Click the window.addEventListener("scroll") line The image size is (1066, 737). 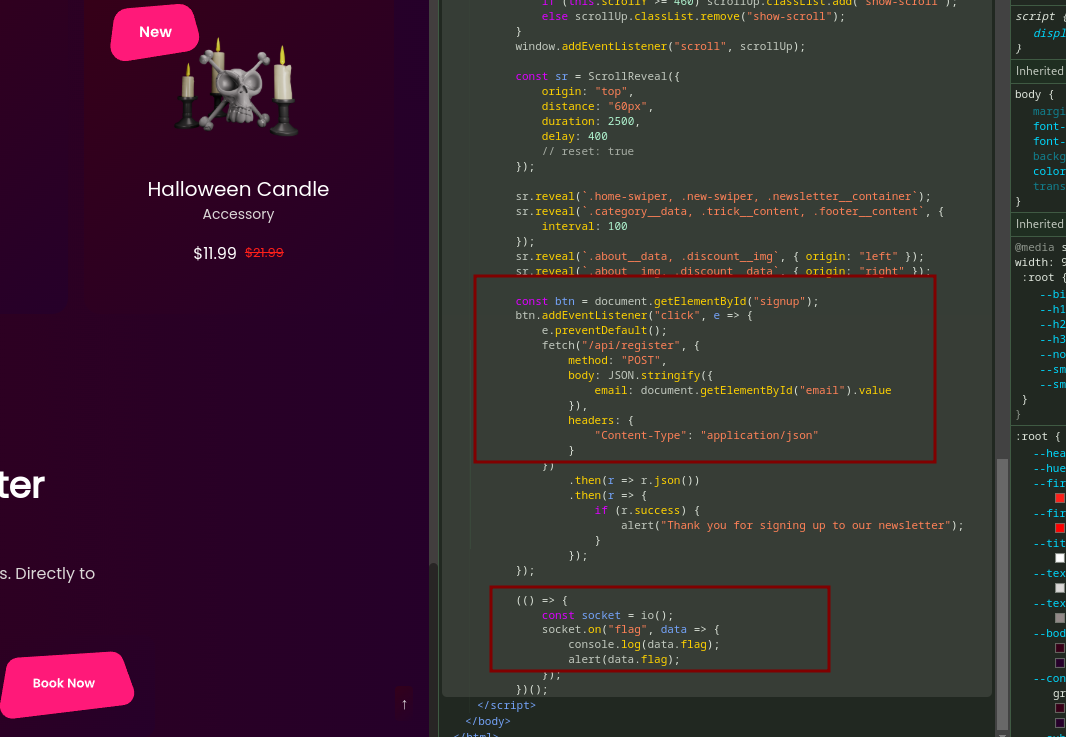tap(660, 46)
